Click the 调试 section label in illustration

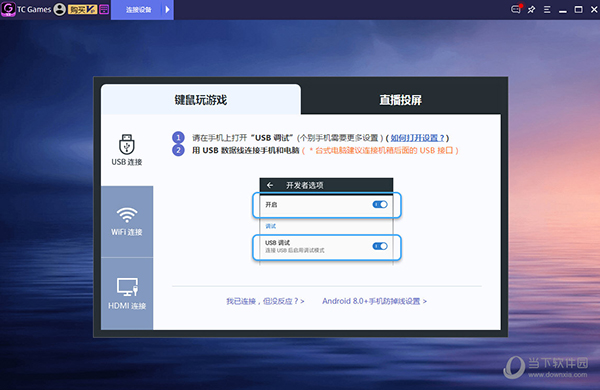point(271,226)
